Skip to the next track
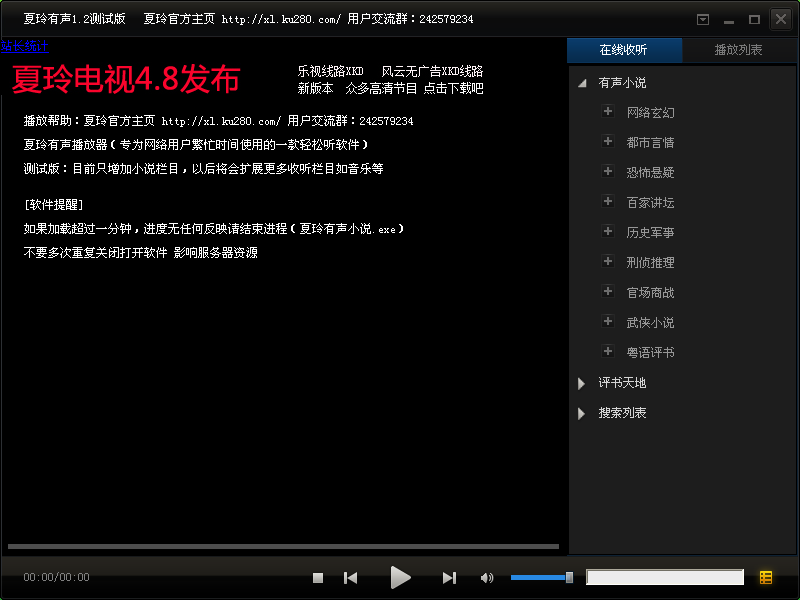This screenshot has width=800, height=600. click(449, 578)
